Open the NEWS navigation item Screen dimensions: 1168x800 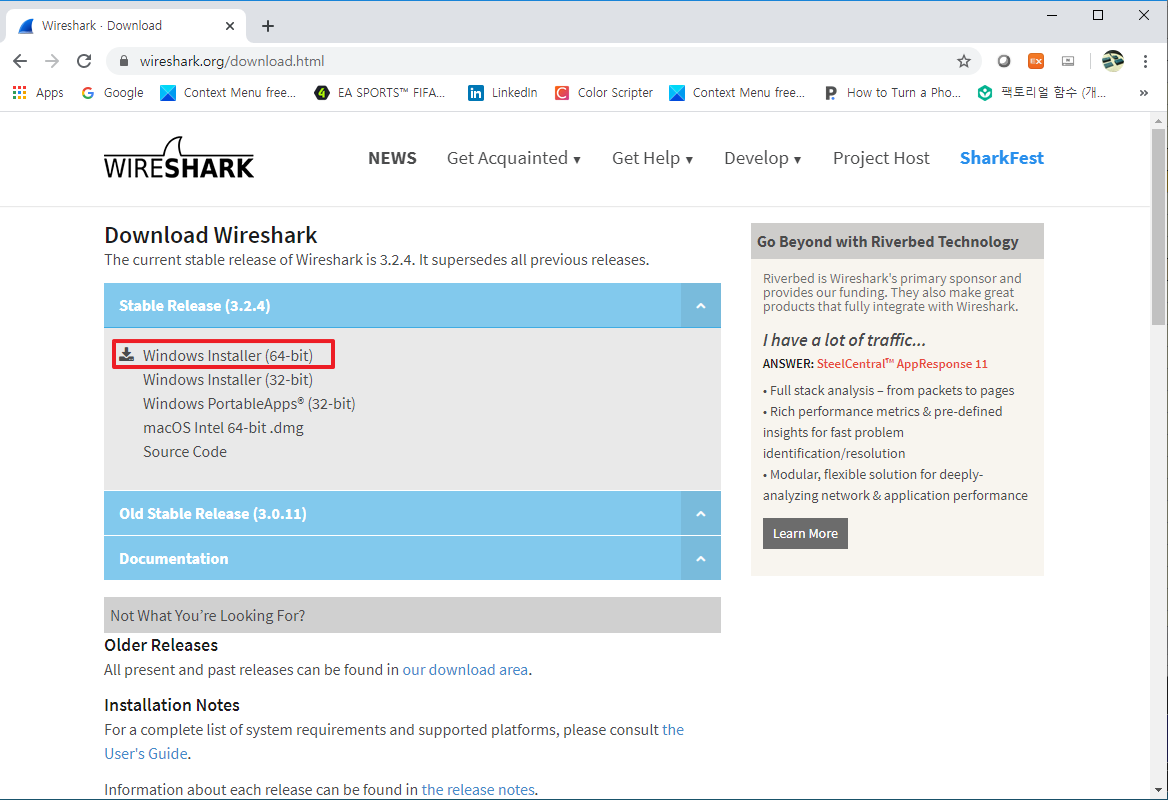click(x=393, y=158)
